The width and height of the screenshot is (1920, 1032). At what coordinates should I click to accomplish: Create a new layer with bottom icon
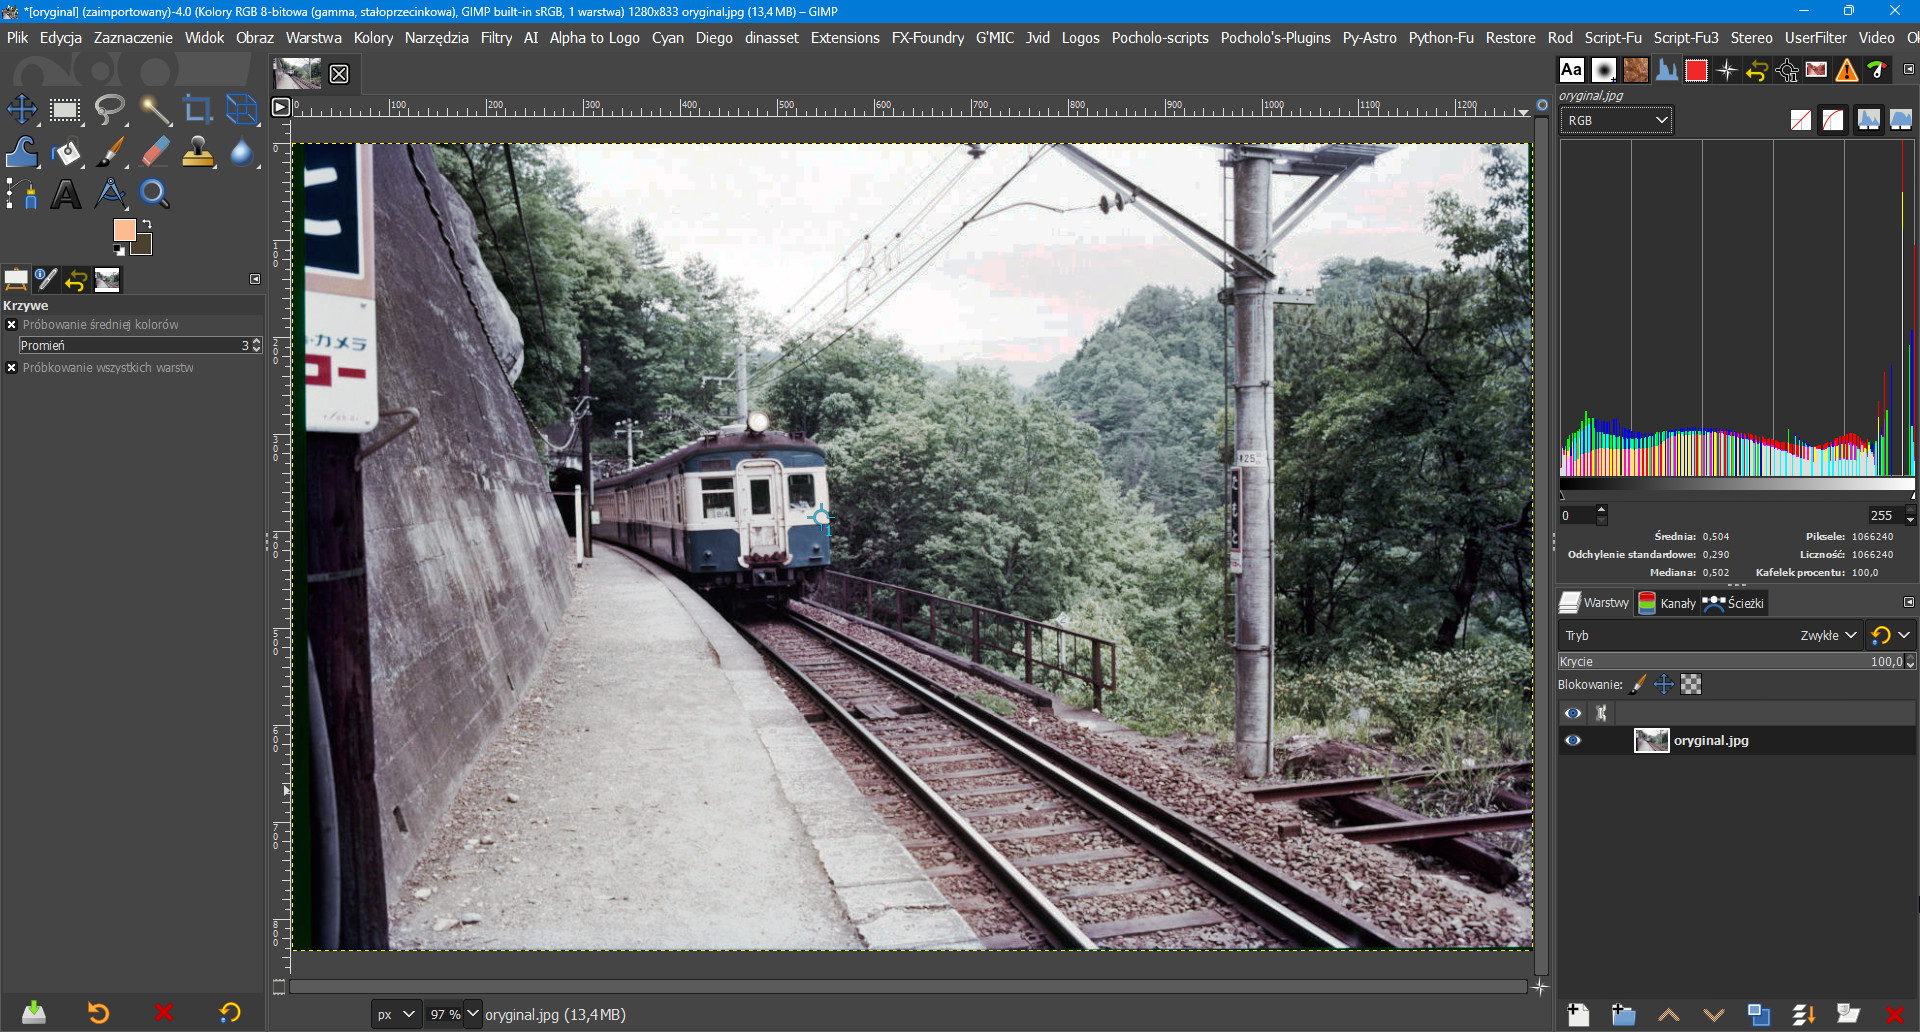click(x=1578, y=1015)
